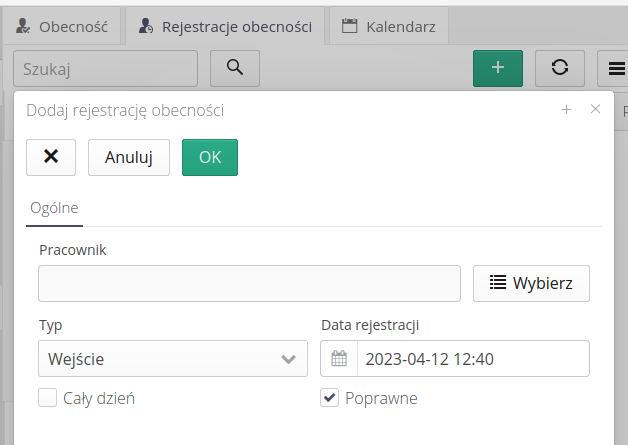The width and height of the screenshot is (628, 445).
Task: Select the Ogólne tab in dialog
Action: (54, 208)
